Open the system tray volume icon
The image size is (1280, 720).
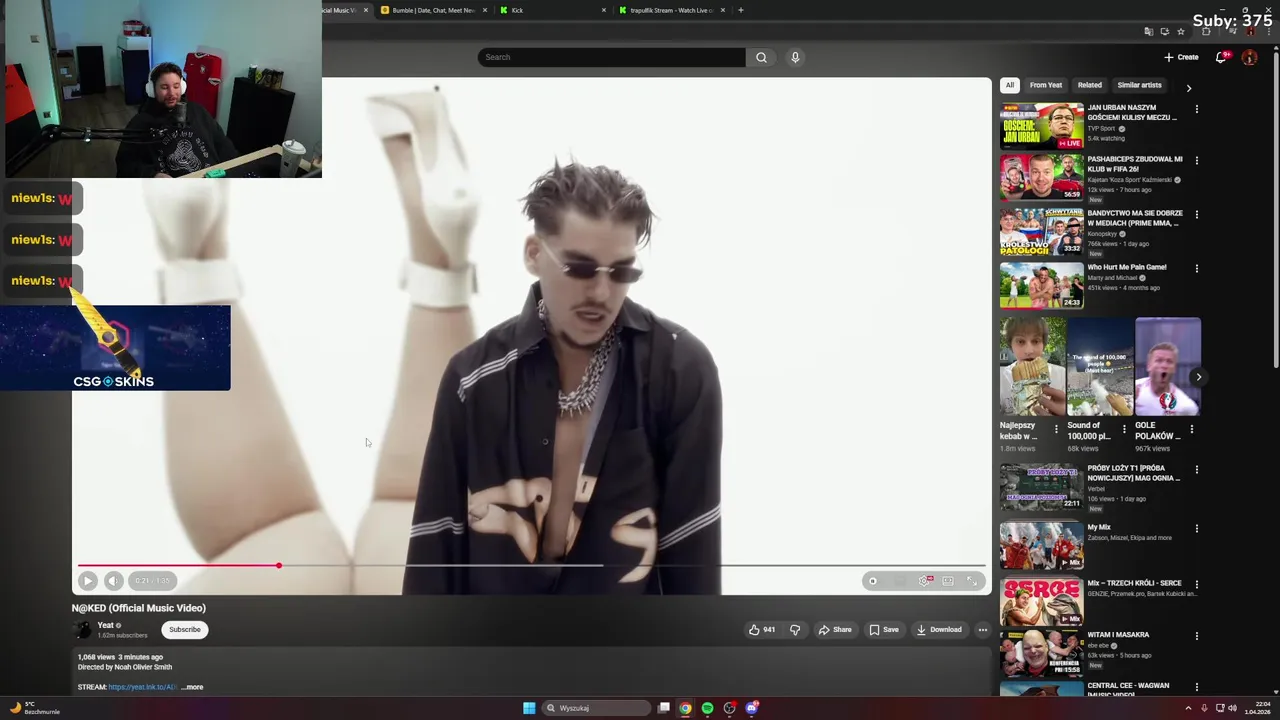coord(1232,708)
